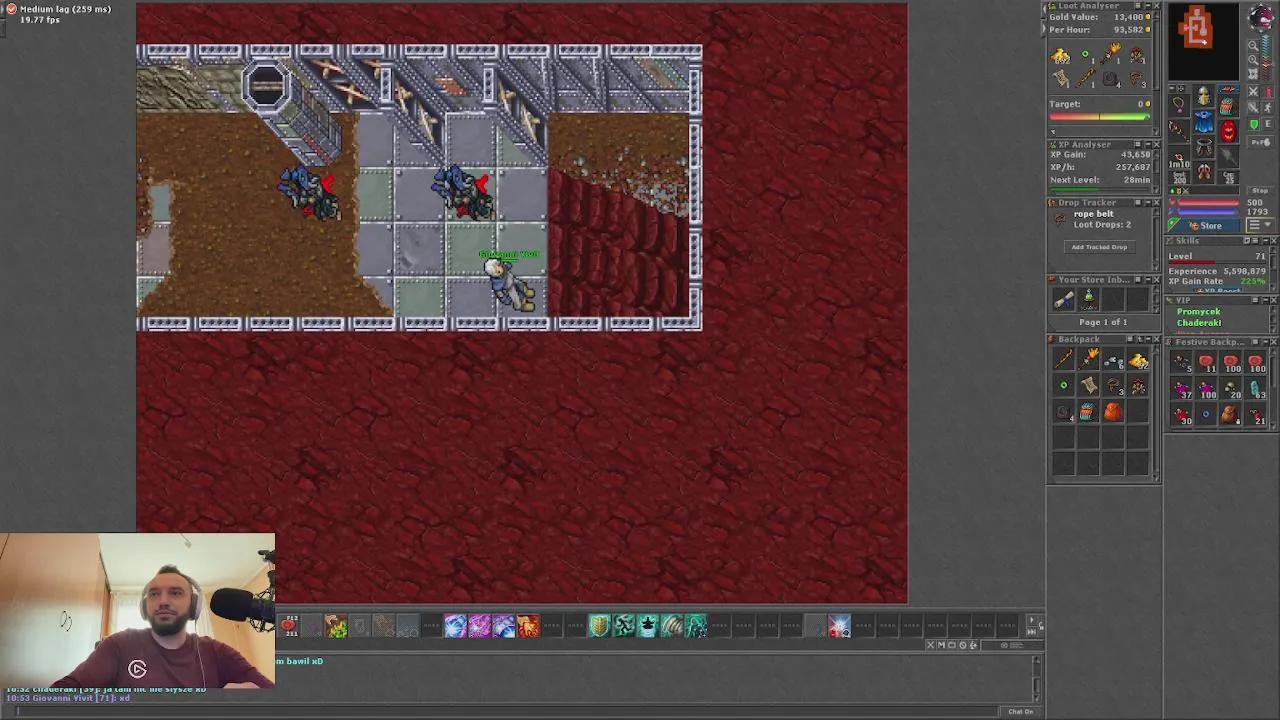
Task: Enable Expert mode via the E icon
Action: [1267, 124]
